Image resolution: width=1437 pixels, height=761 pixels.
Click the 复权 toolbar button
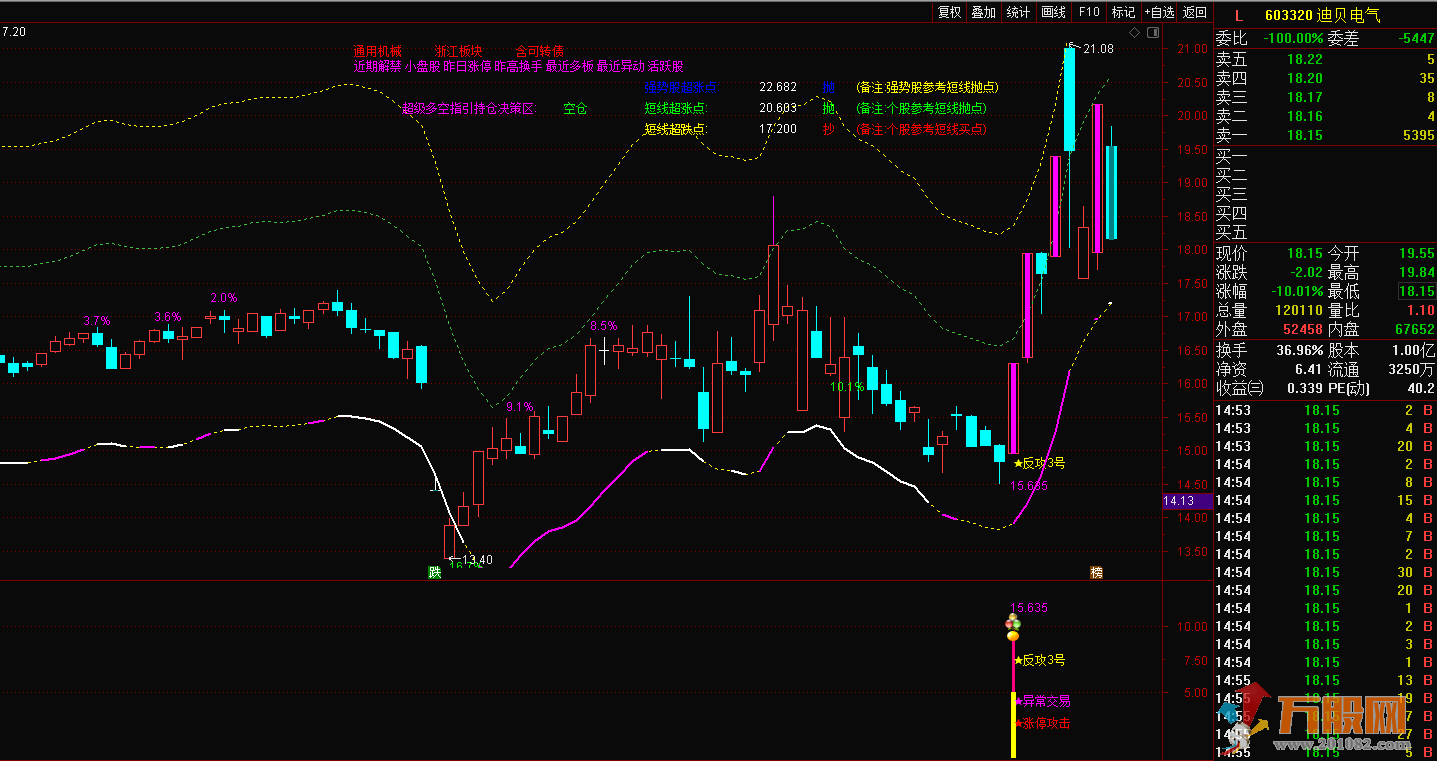point(949,12)
